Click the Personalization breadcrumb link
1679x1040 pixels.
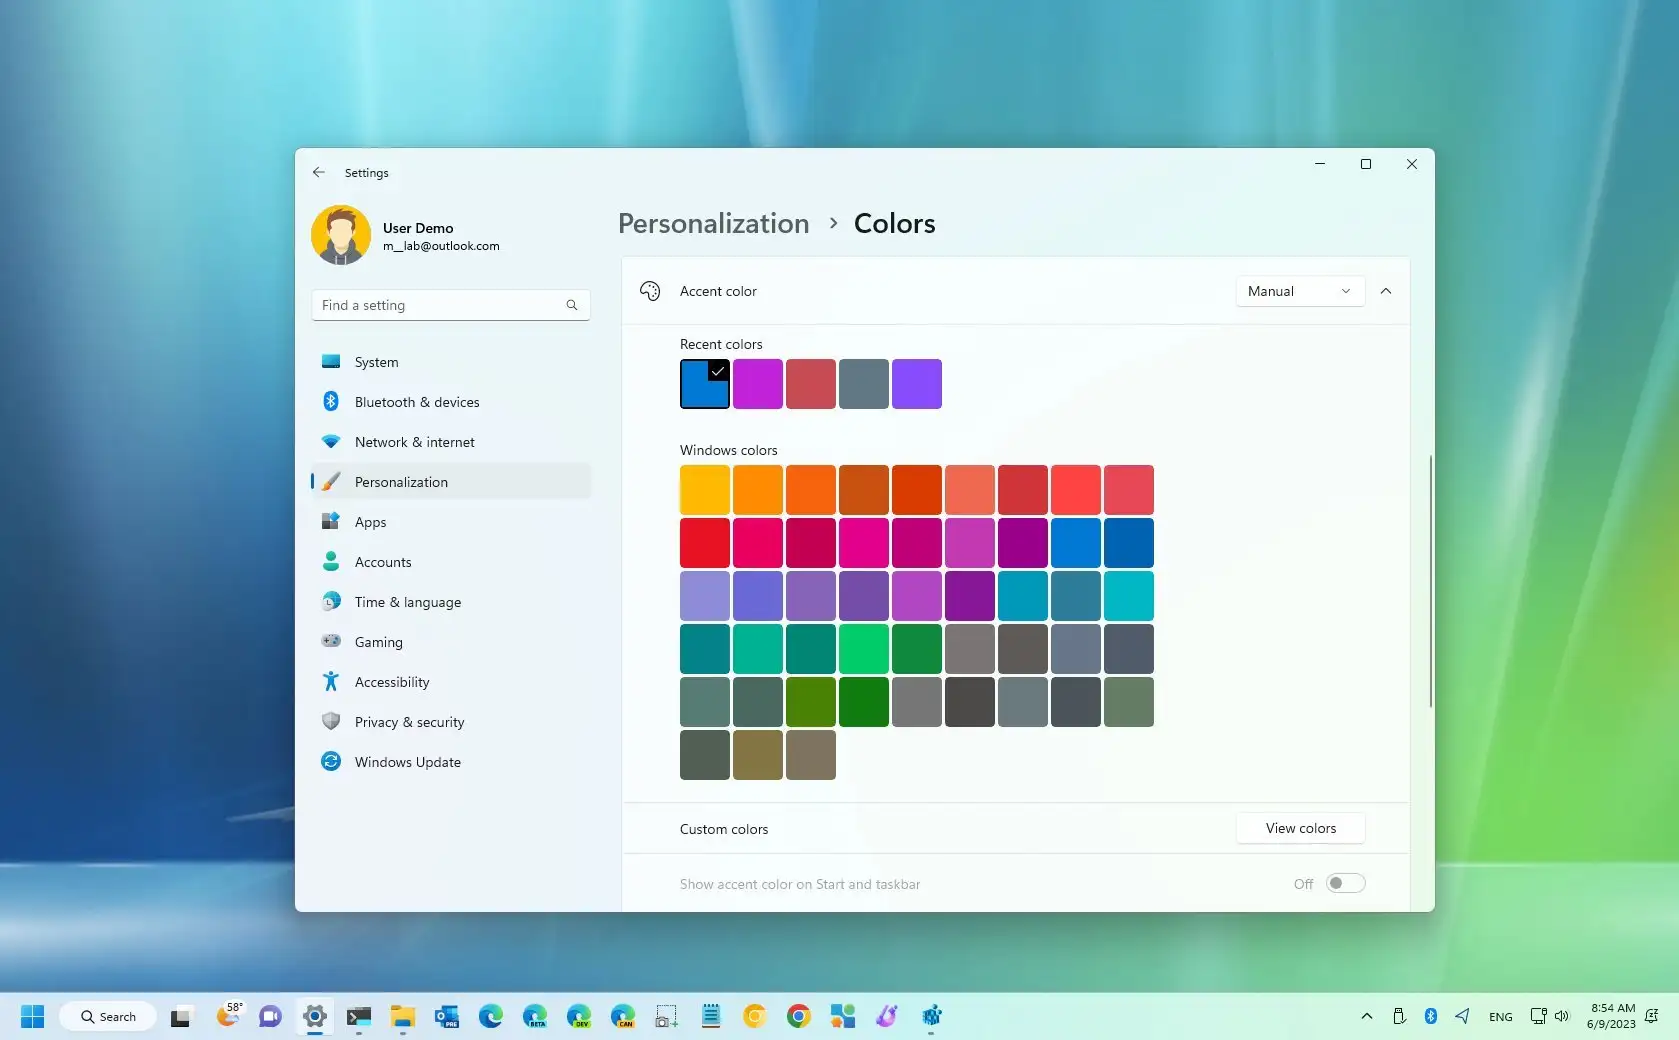[x=713, y=224]
